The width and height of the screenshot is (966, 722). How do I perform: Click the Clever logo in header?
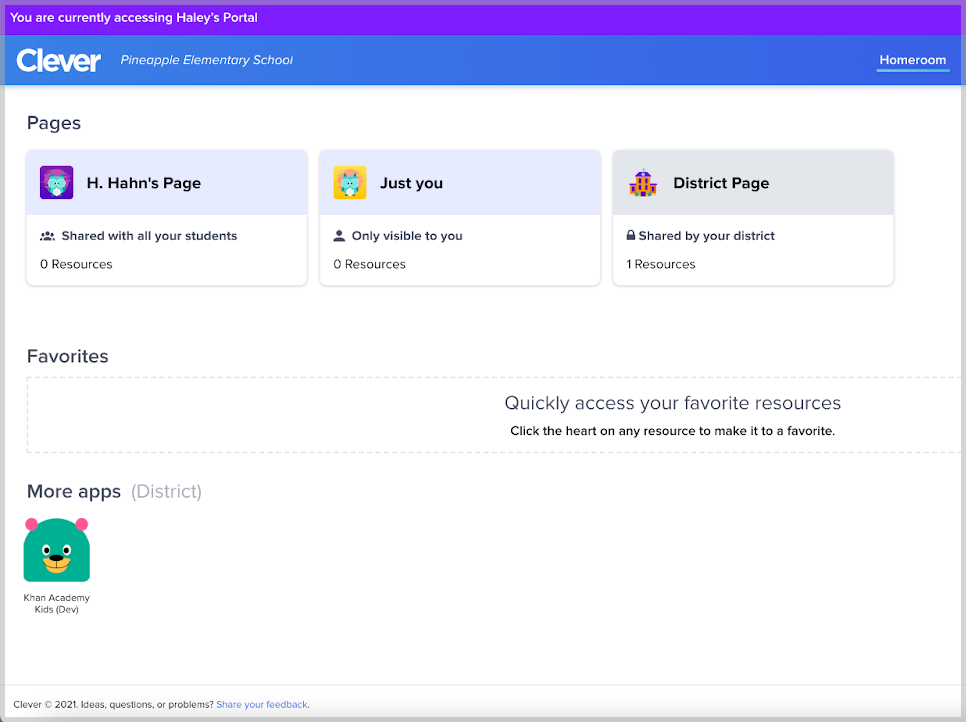click(x=59, y=61)
